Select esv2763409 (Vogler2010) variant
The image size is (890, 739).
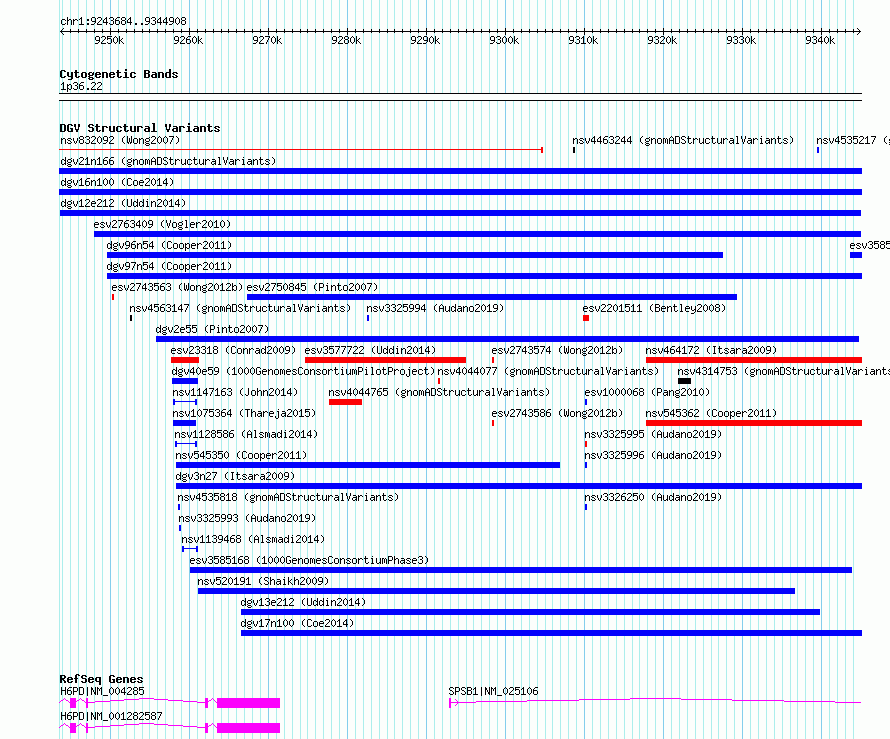[162, 224]
